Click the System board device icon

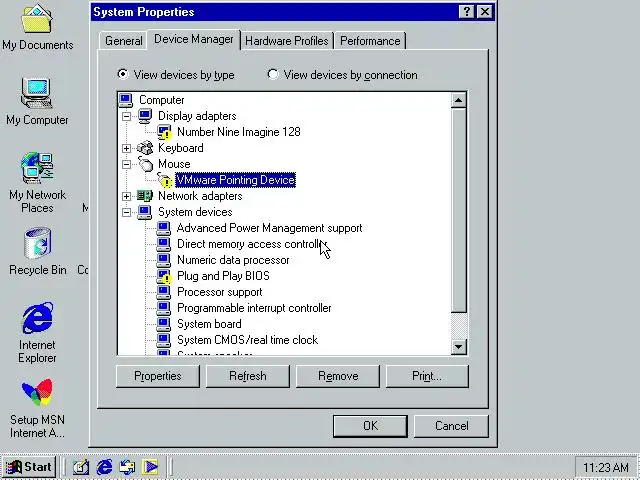click(163, 324)
